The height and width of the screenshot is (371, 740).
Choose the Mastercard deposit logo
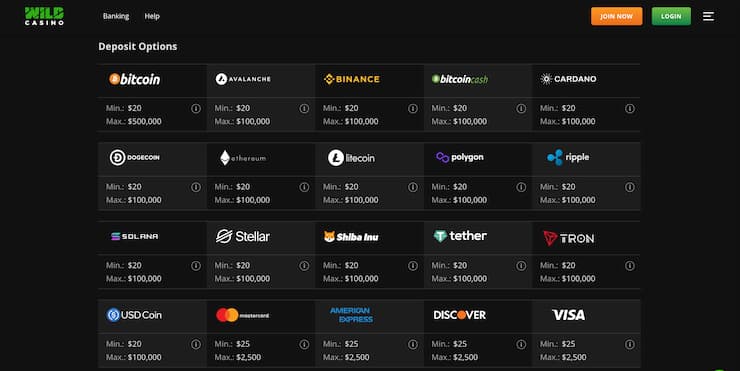click(x=243, y=315)
